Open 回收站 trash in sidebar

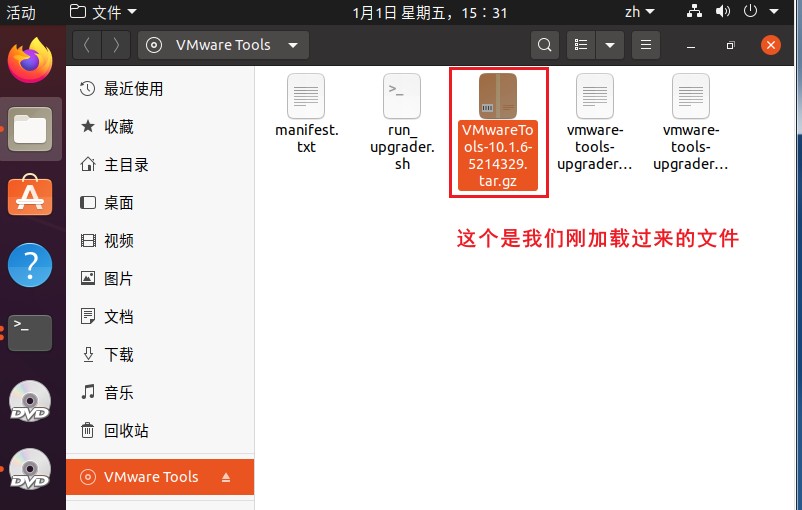coord(160,431)
